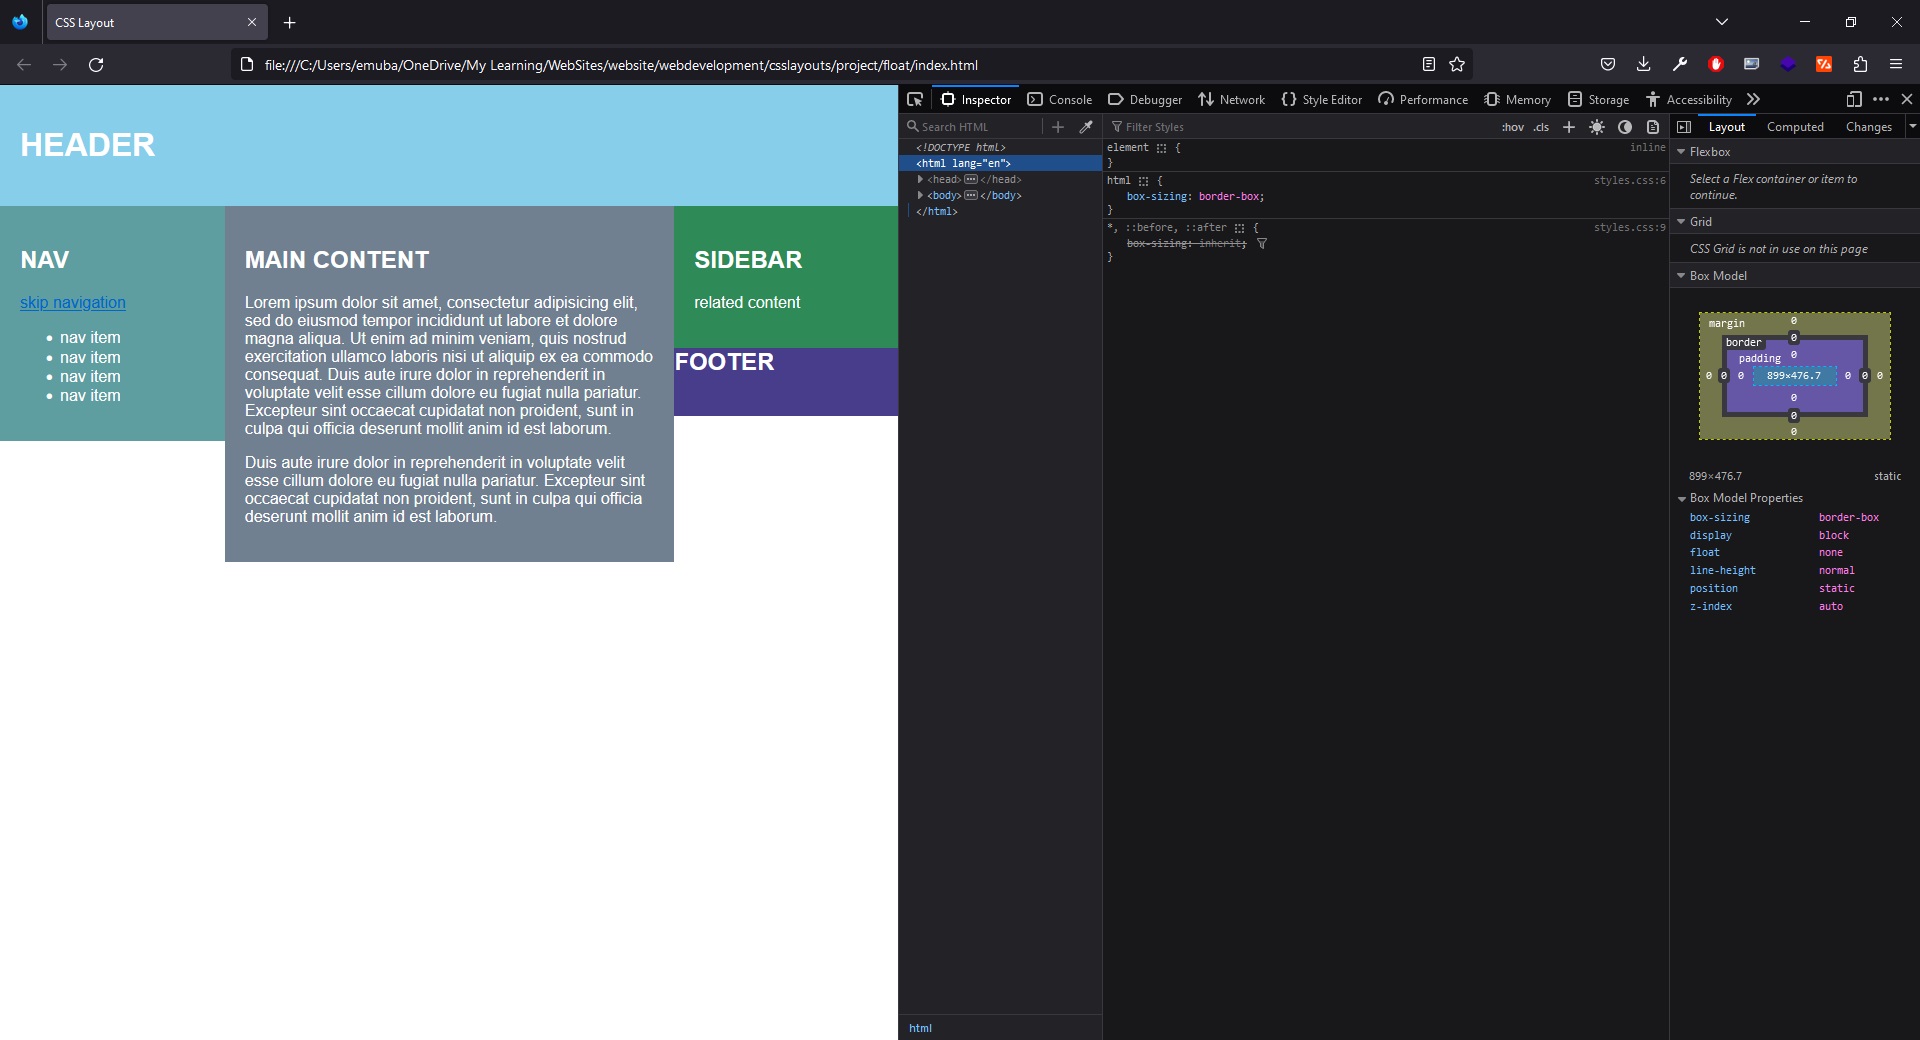Click the border-box property value
The height and width of the screenshot is (1040, 1920).
pos(1230,197)
